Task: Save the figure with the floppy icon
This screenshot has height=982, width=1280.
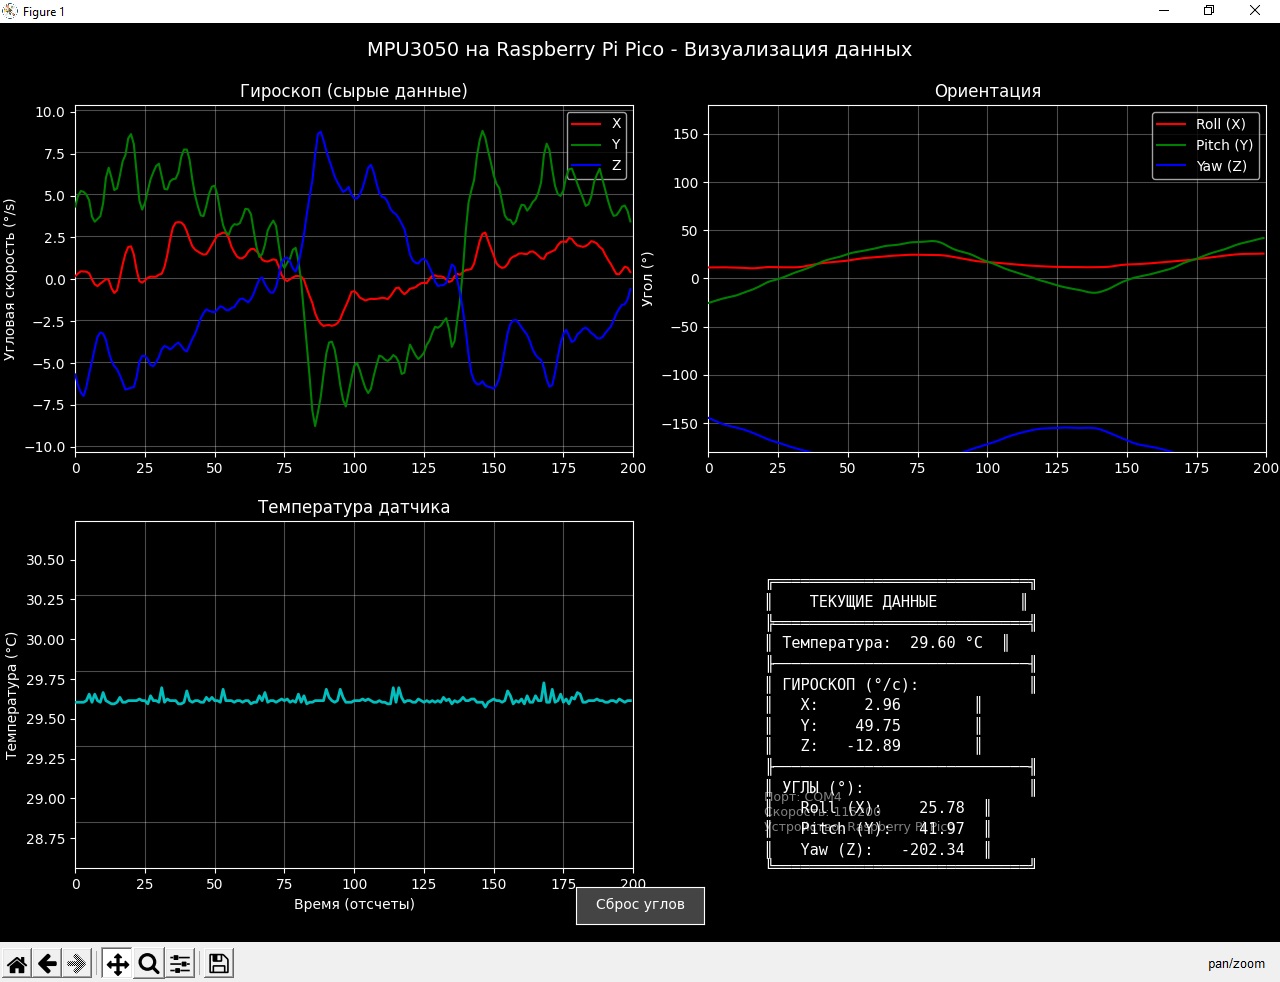Action: (218, 964)
